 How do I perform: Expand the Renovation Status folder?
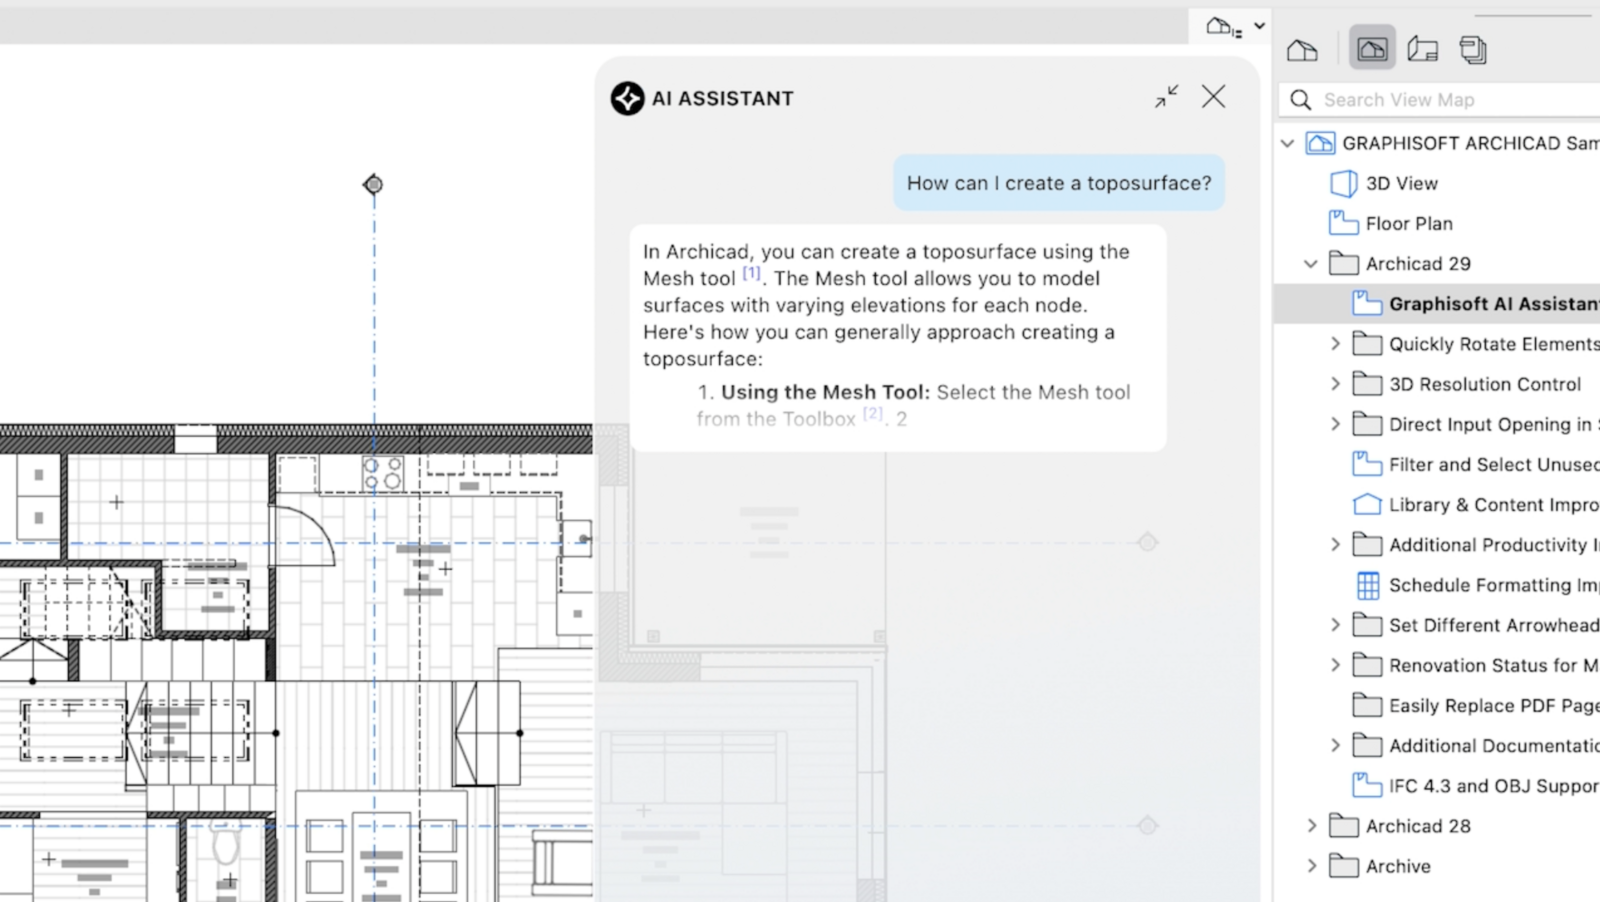point(1335,665)
